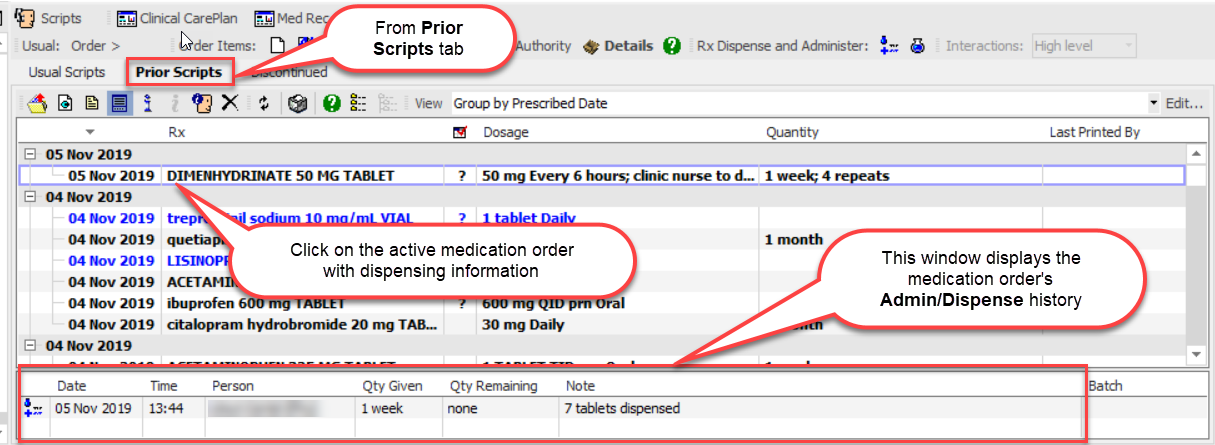This screenshot has height=445, width=1215.
Task: Click the checkbox column header icon
Action: click(x=460, y=132)
